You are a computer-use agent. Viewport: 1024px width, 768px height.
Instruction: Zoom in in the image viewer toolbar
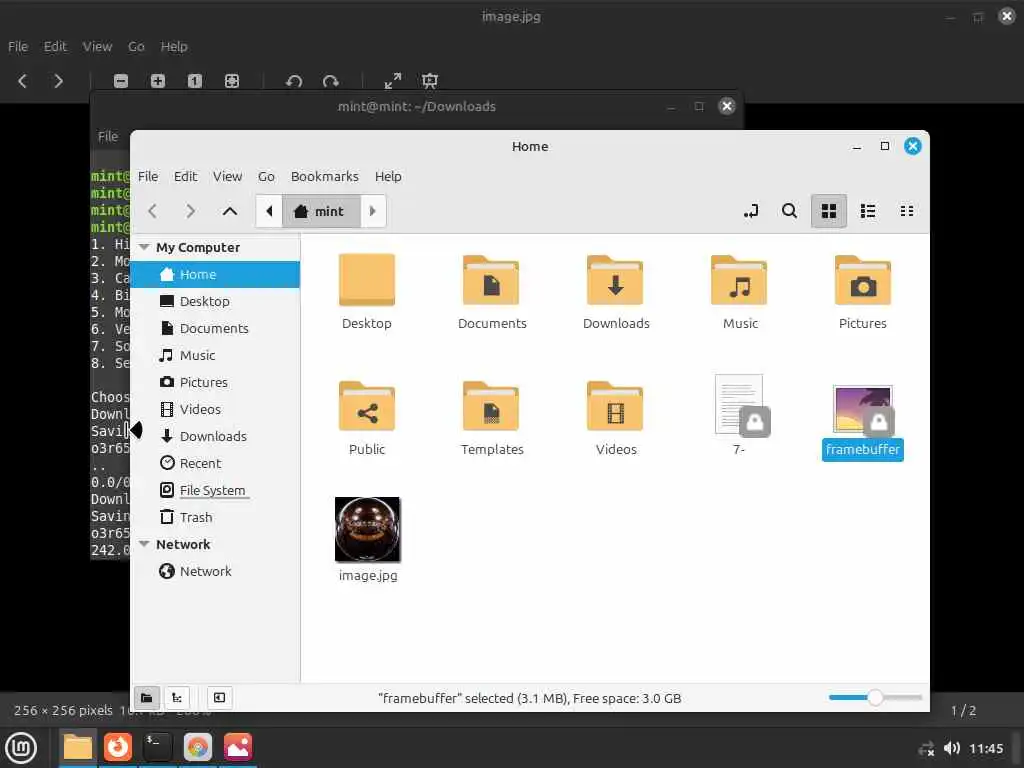(x=157, y=81)
